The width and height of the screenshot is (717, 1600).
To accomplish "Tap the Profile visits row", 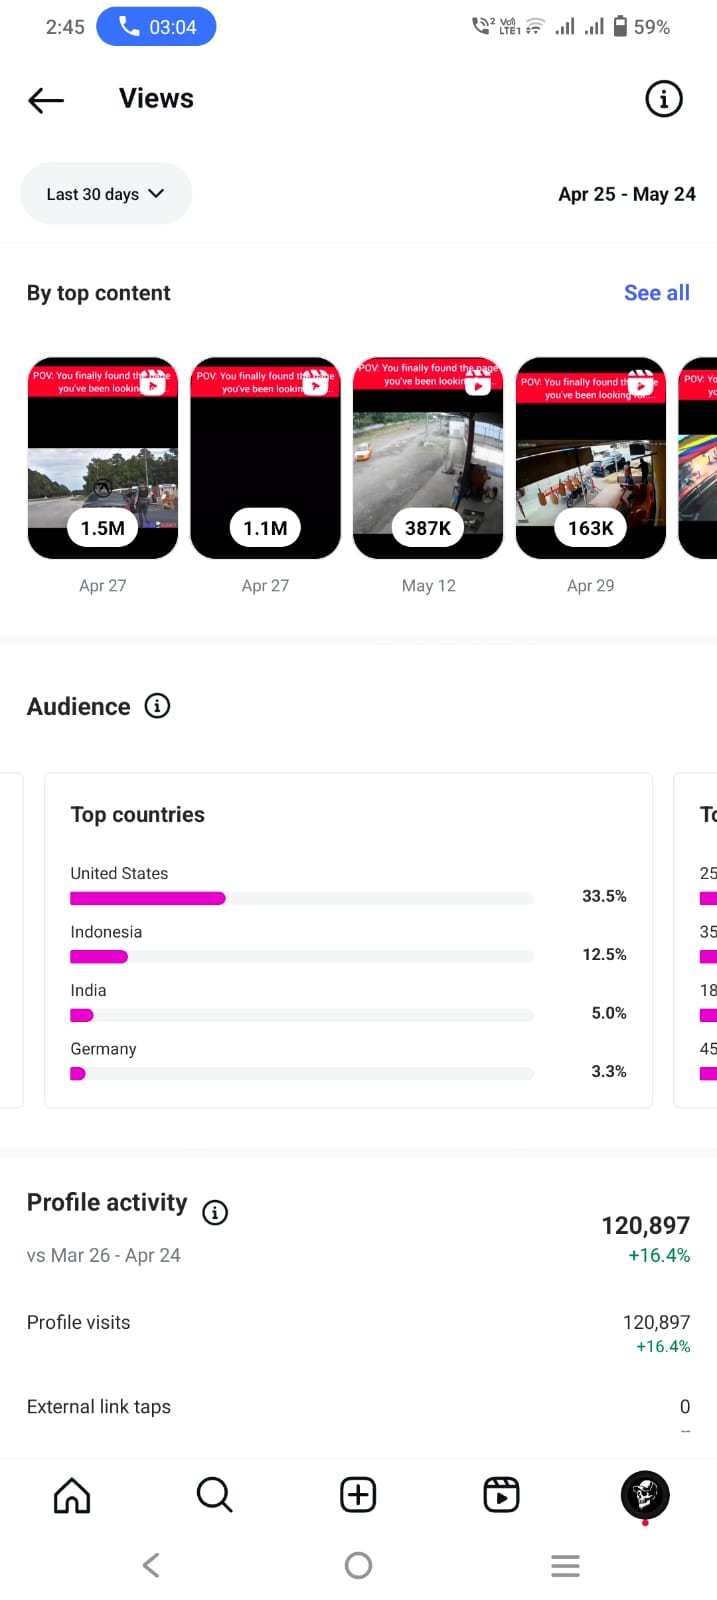I will click(358, 1323).
